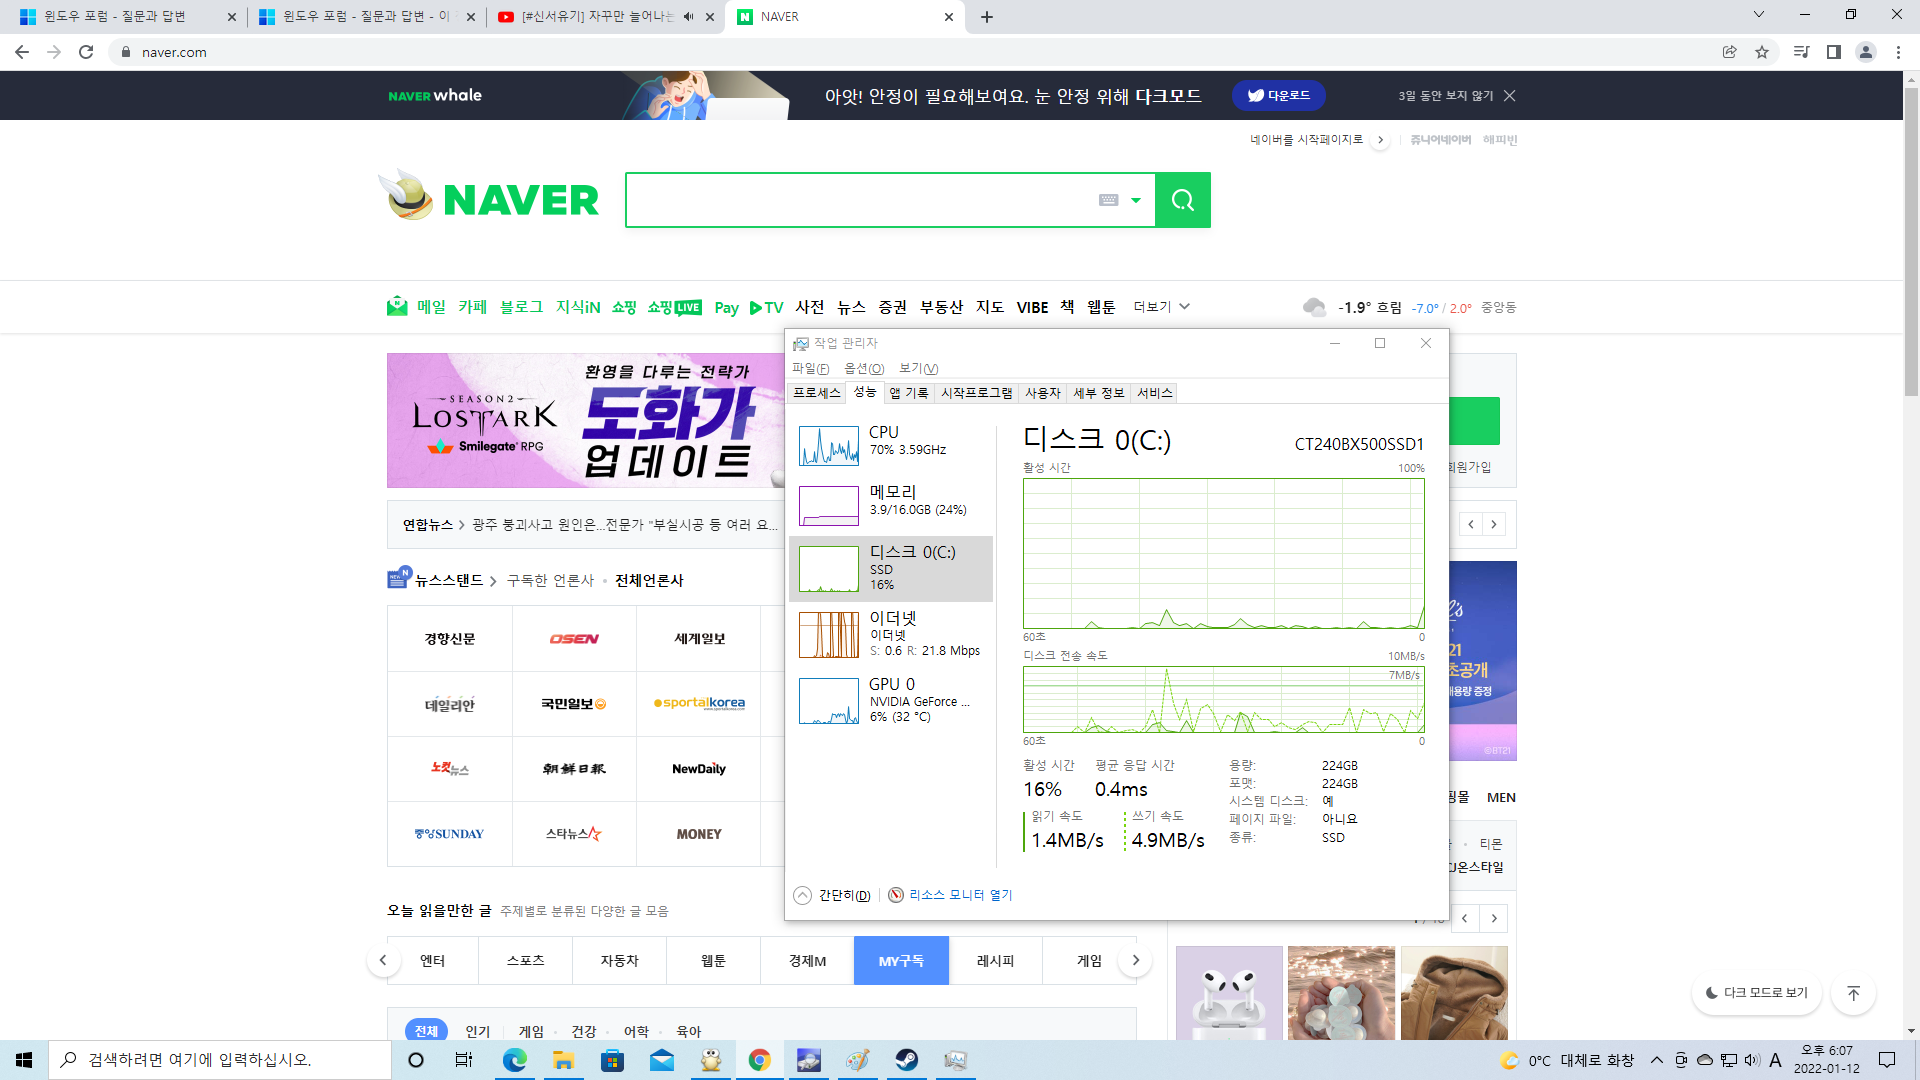Click the AirPods shopping thumbnail
This screenshot has height=1080, width=1920.
[1229, 993]
